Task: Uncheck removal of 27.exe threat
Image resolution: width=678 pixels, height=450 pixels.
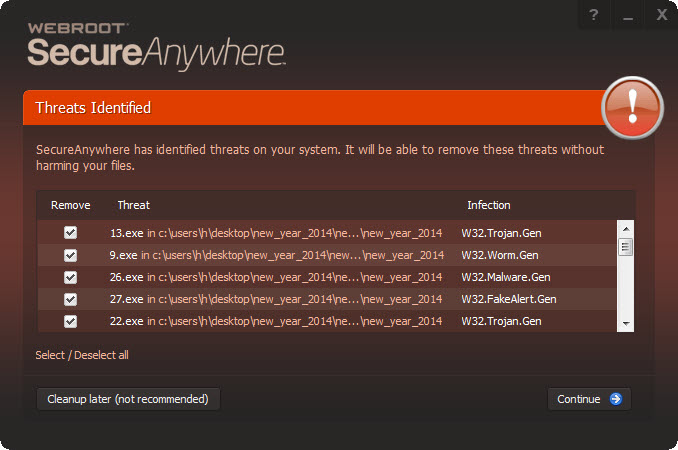Action: [70, 299]
